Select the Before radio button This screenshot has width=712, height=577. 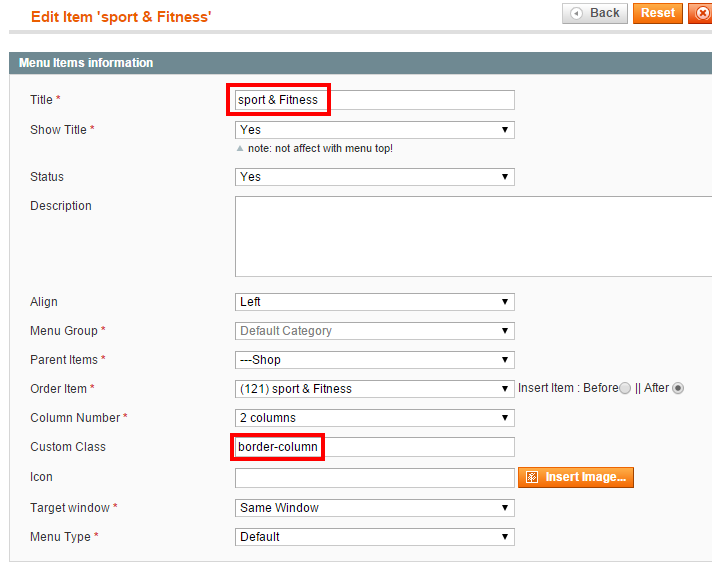point(625,388)
